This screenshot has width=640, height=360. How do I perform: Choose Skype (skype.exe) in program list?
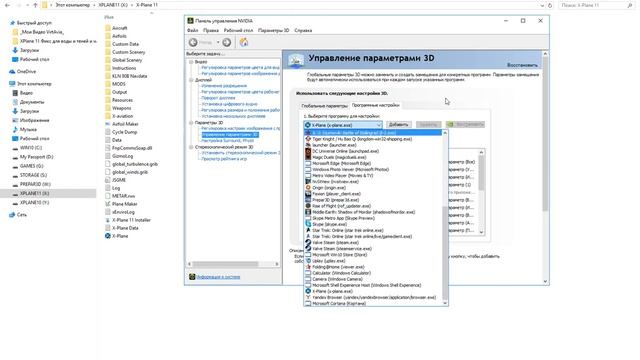point(329,224)
